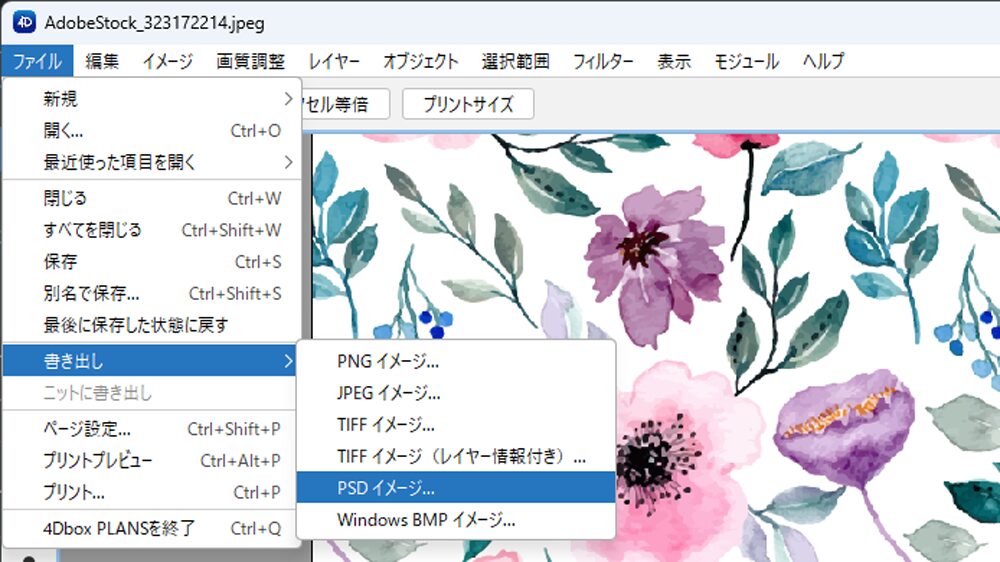Select 別名で保存... menu item
This screenshot has width=1000, height=562.
coord(91,294)
